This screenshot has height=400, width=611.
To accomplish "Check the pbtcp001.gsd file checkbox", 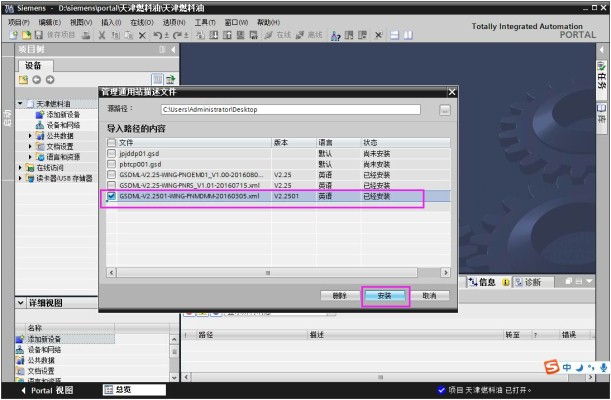I will (x=112, y=164).
